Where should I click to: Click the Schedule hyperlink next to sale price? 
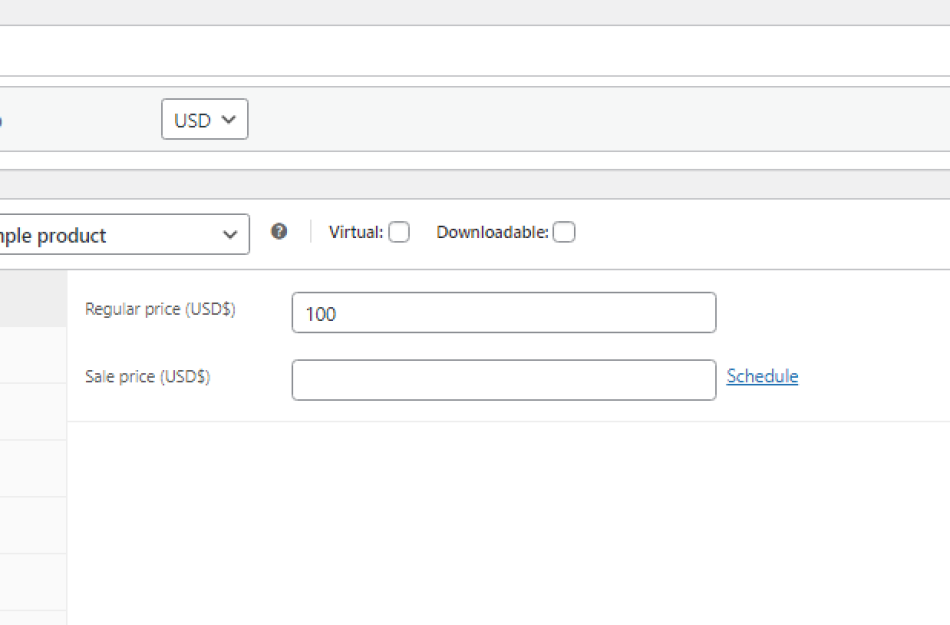point(762,376)
